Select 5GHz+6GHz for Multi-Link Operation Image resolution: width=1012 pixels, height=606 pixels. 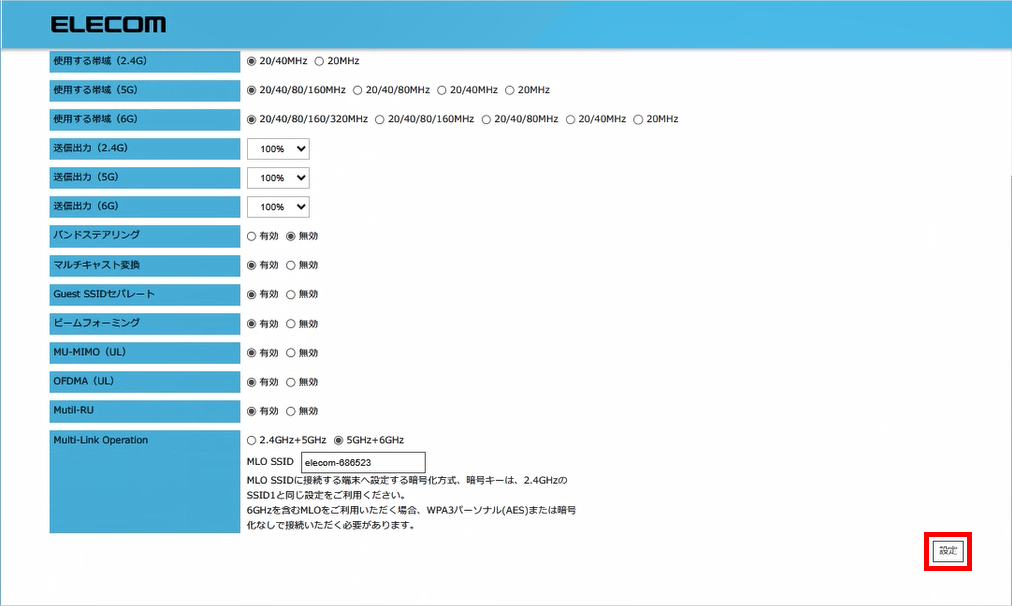(339, 440)
